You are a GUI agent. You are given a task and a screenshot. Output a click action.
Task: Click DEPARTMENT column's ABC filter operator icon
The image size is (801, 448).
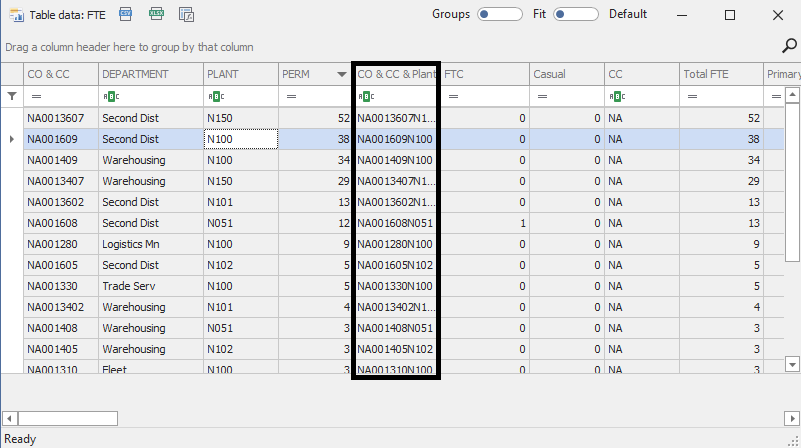pyautogui.click(x=110, y=96)
